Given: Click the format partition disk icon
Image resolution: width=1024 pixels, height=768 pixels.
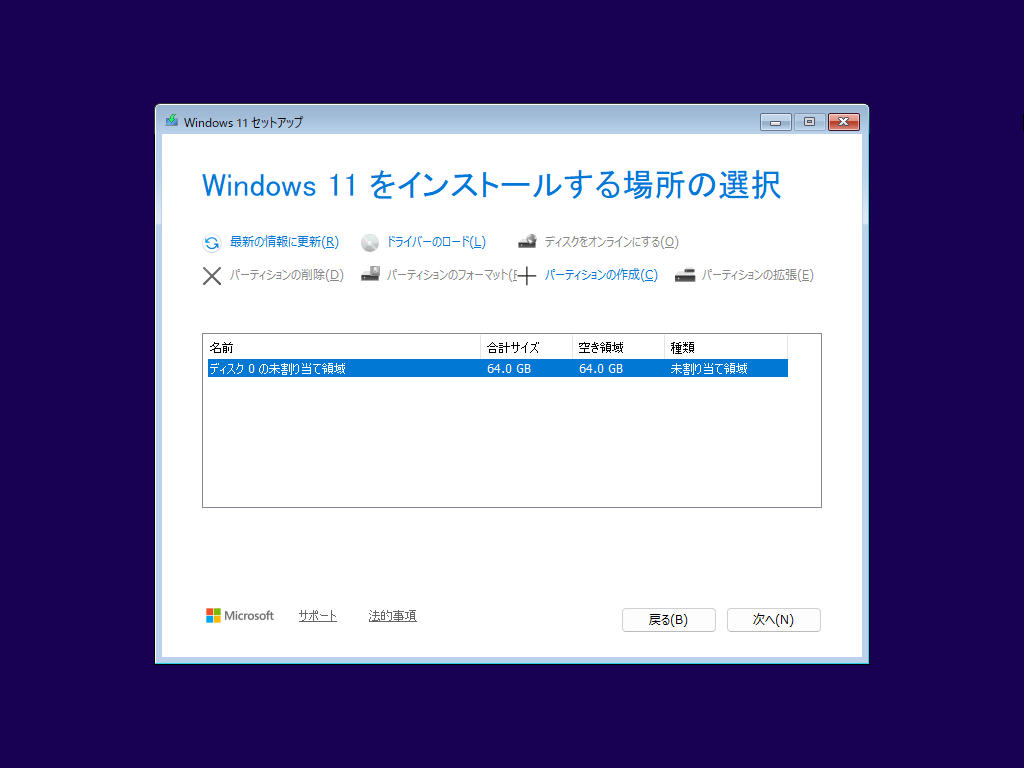Looking at the screenshot, I should [x=370, y=274].
